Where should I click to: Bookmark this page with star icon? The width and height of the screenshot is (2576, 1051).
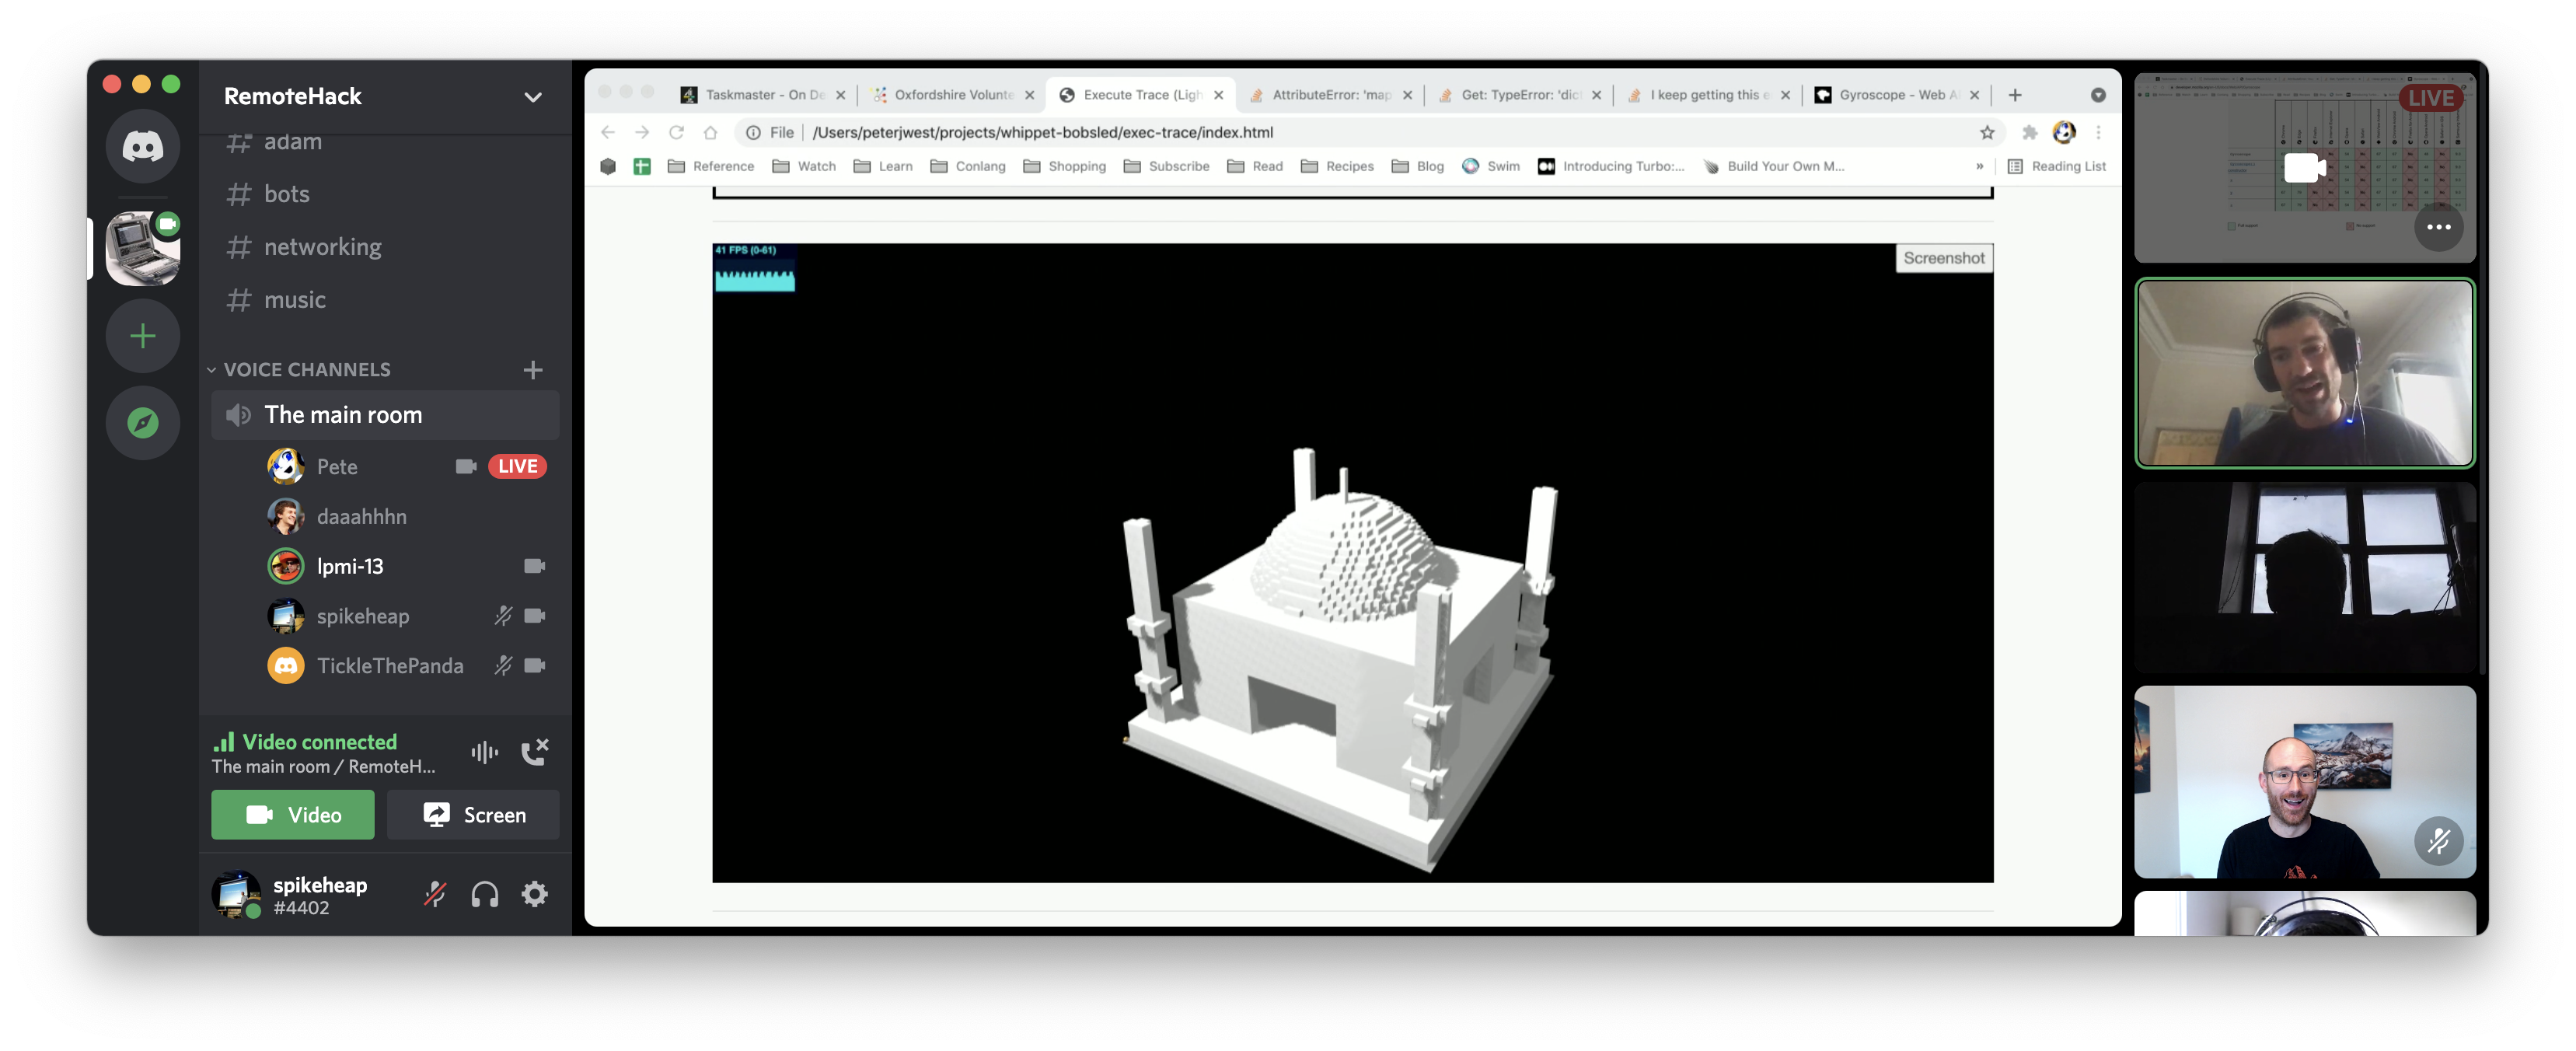pos(1987,132)
